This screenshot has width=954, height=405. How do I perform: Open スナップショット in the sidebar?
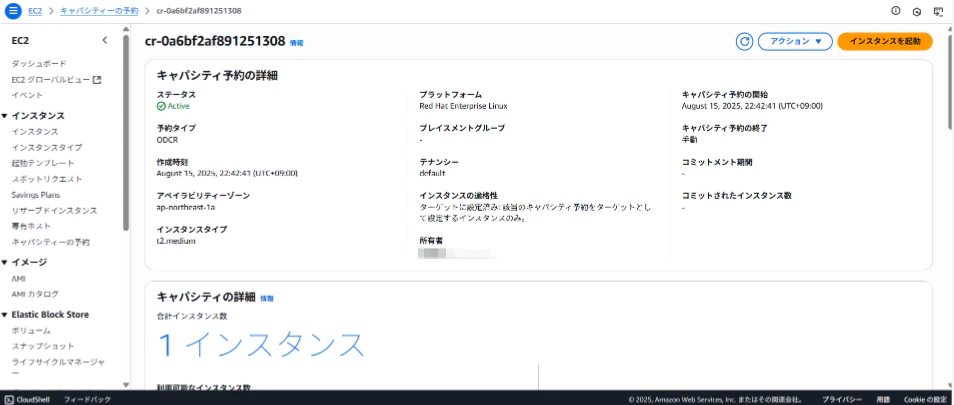coord(43,346)
